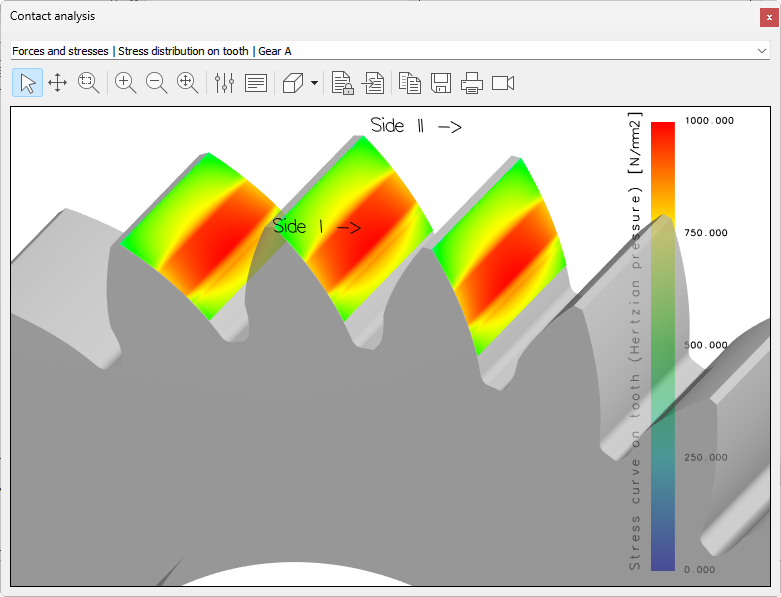The height and width of the screenshot is (597, 781).
Task: Click the zoom out magnifier
Action: click(157, 83)
